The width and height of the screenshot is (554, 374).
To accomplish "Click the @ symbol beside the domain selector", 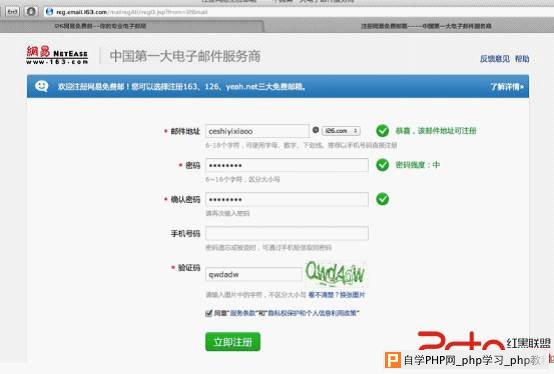I will (x=316, y=130).
